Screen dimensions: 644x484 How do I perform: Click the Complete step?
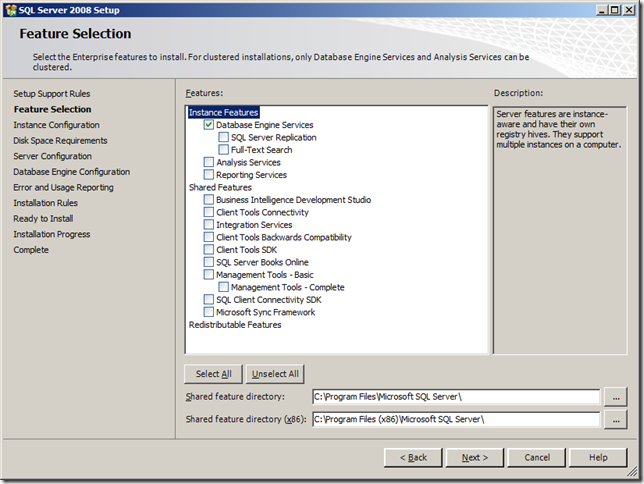[x=31, y=250]
